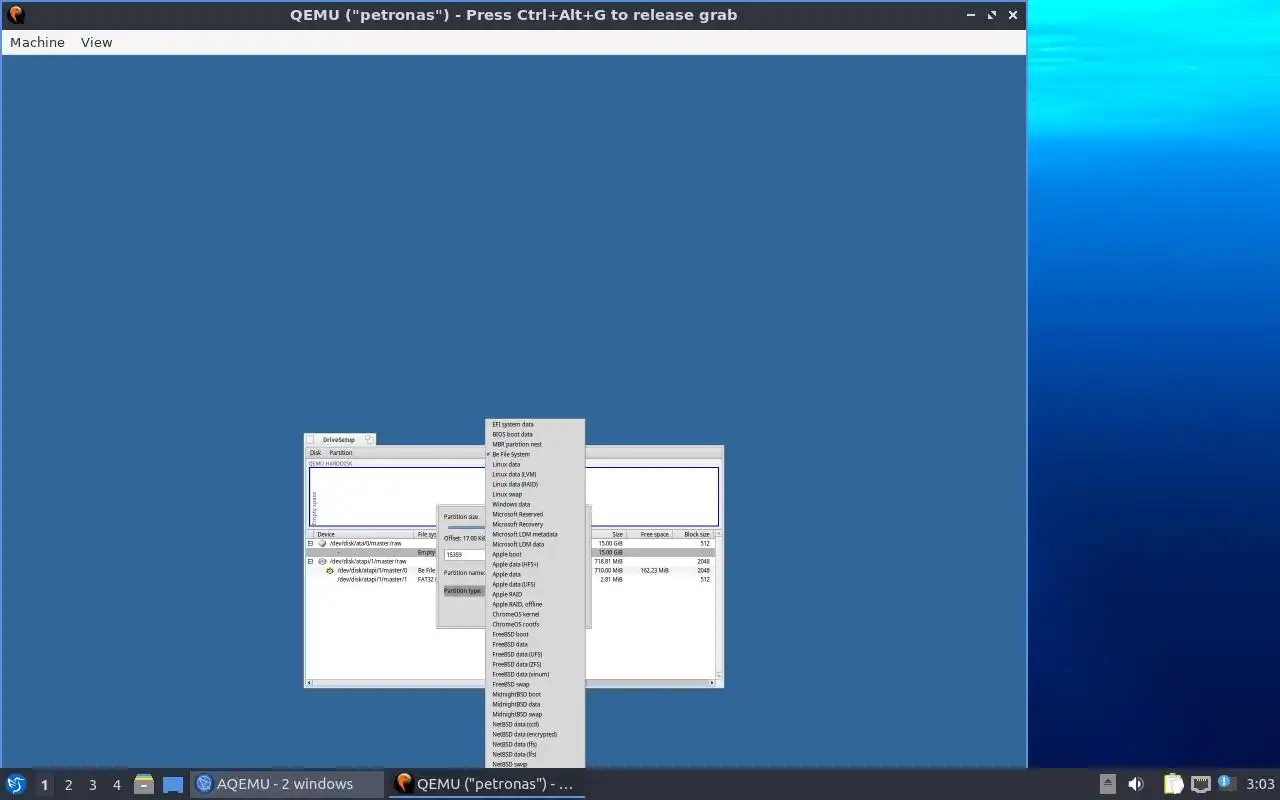Choose Linux data (RAID) entry
This screenshot has width=1280, height=800.
point(535,484)
